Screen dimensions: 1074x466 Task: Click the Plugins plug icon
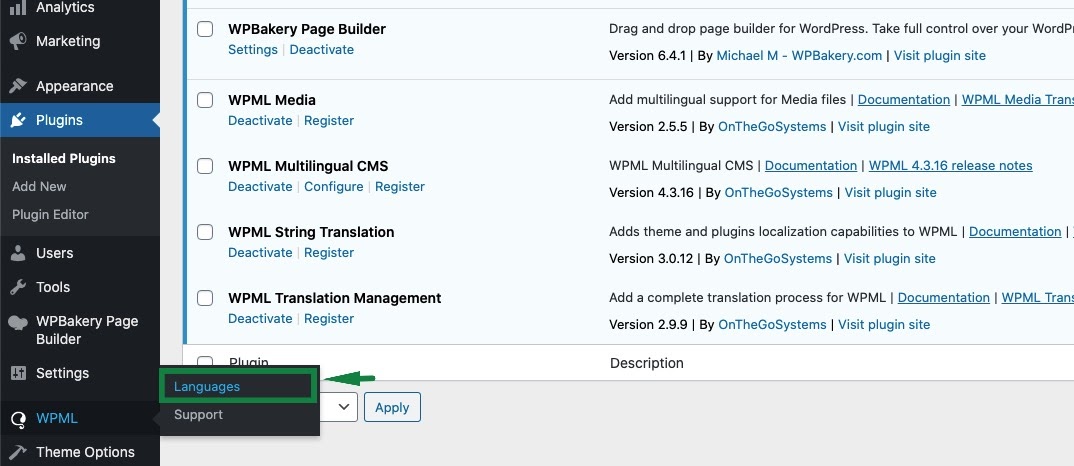pos(18,121)
